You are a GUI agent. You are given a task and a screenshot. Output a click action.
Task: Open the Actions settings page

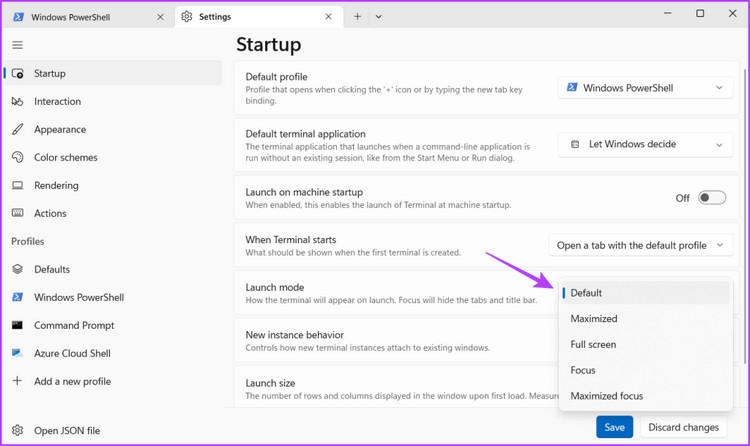(113, 213)
